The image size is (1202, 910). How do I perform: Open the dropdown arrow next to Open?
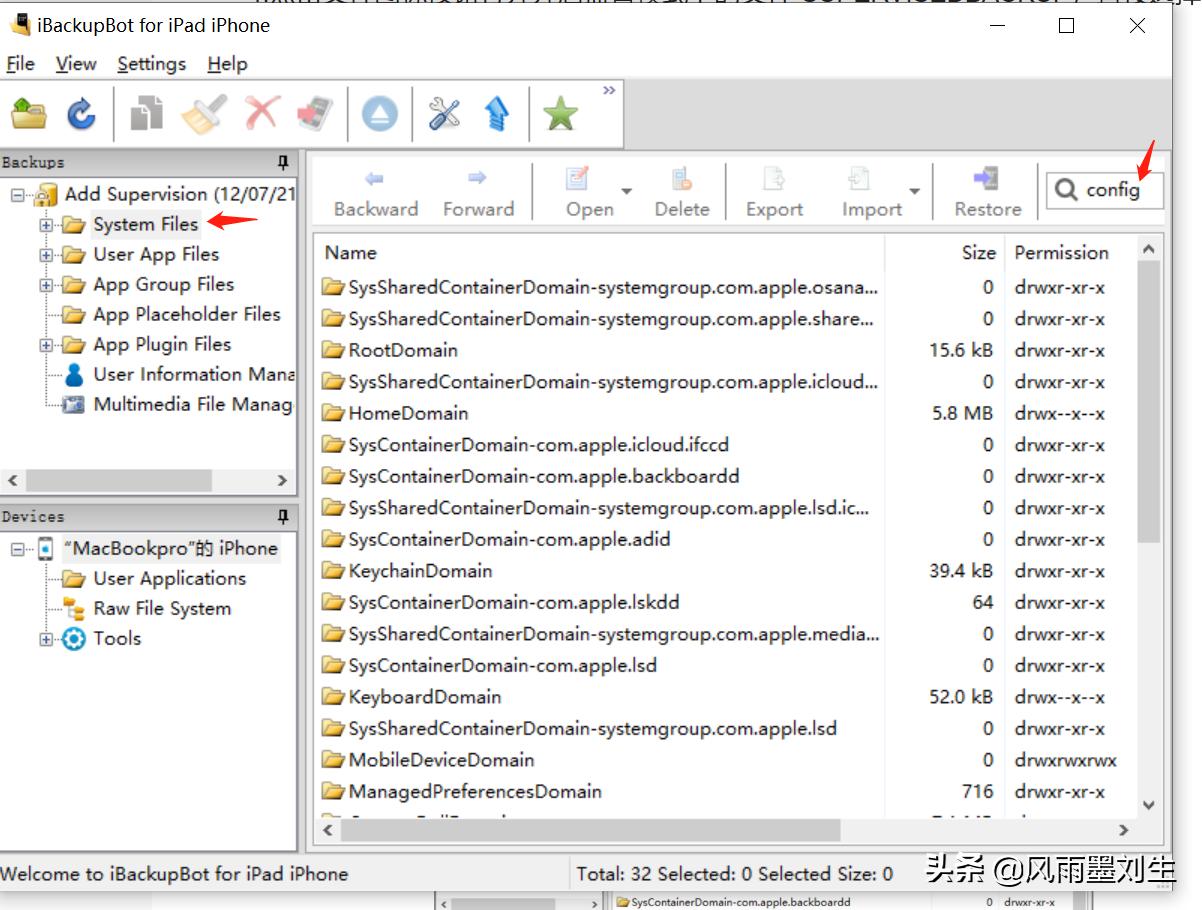[627, 192]
